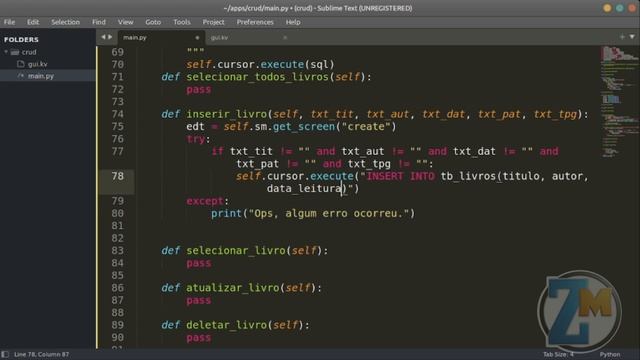Open the Goto menu

153,22
